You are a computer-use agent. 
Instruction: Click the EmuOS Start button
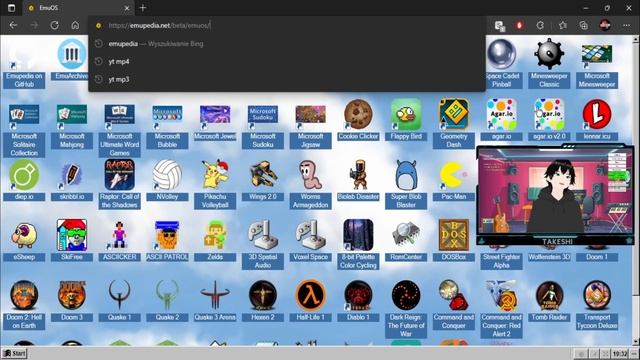pos(14,353)
